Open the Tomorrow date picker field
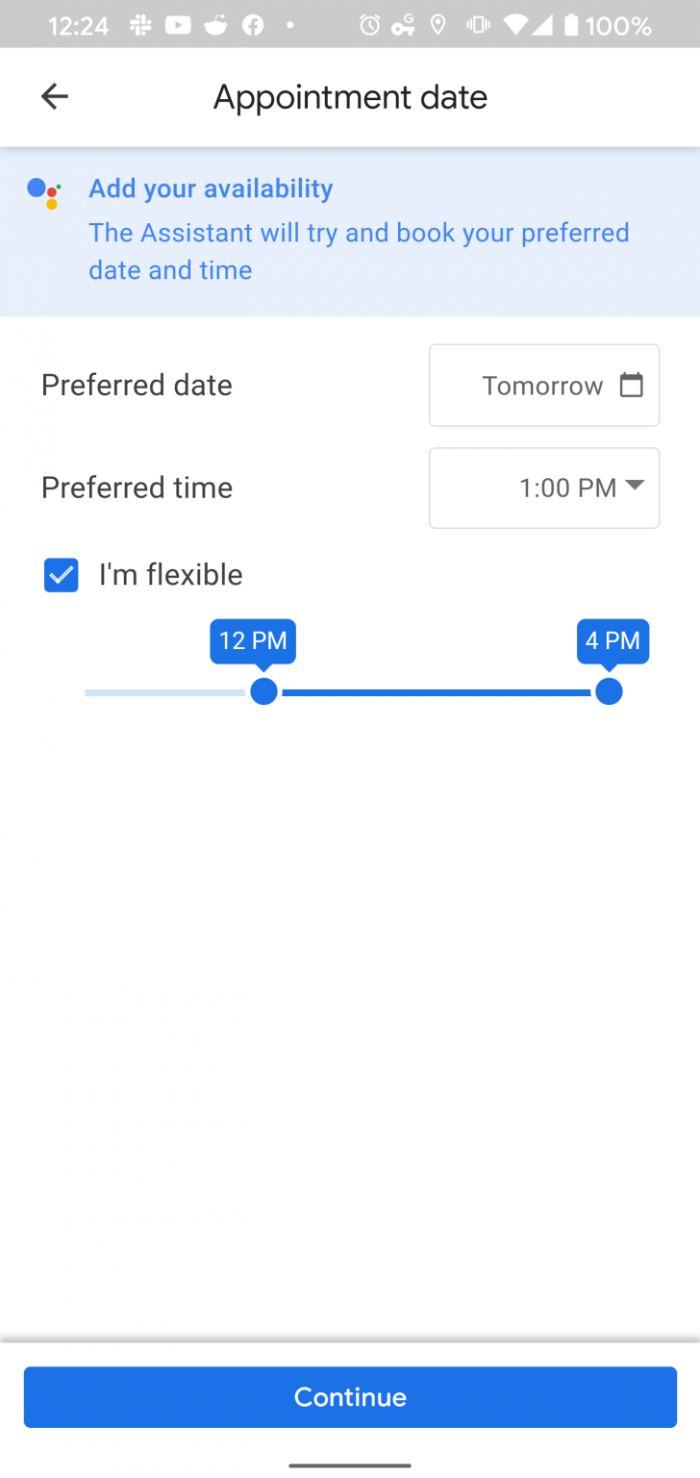This screenshot has height=1478, width=700. 543,386
